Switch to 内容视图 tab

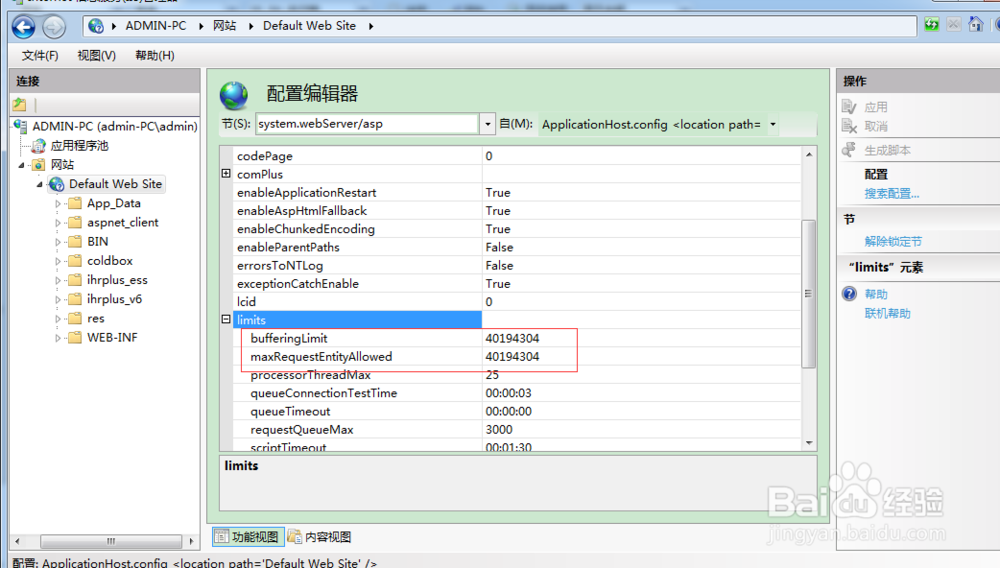320,537
